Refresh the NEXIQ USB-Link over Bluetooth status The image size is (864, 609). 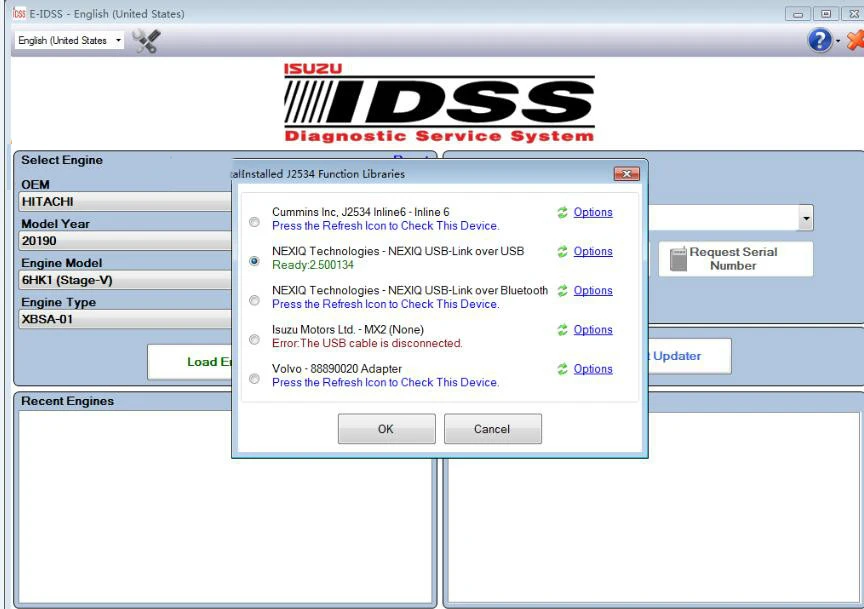coord(562,290)
